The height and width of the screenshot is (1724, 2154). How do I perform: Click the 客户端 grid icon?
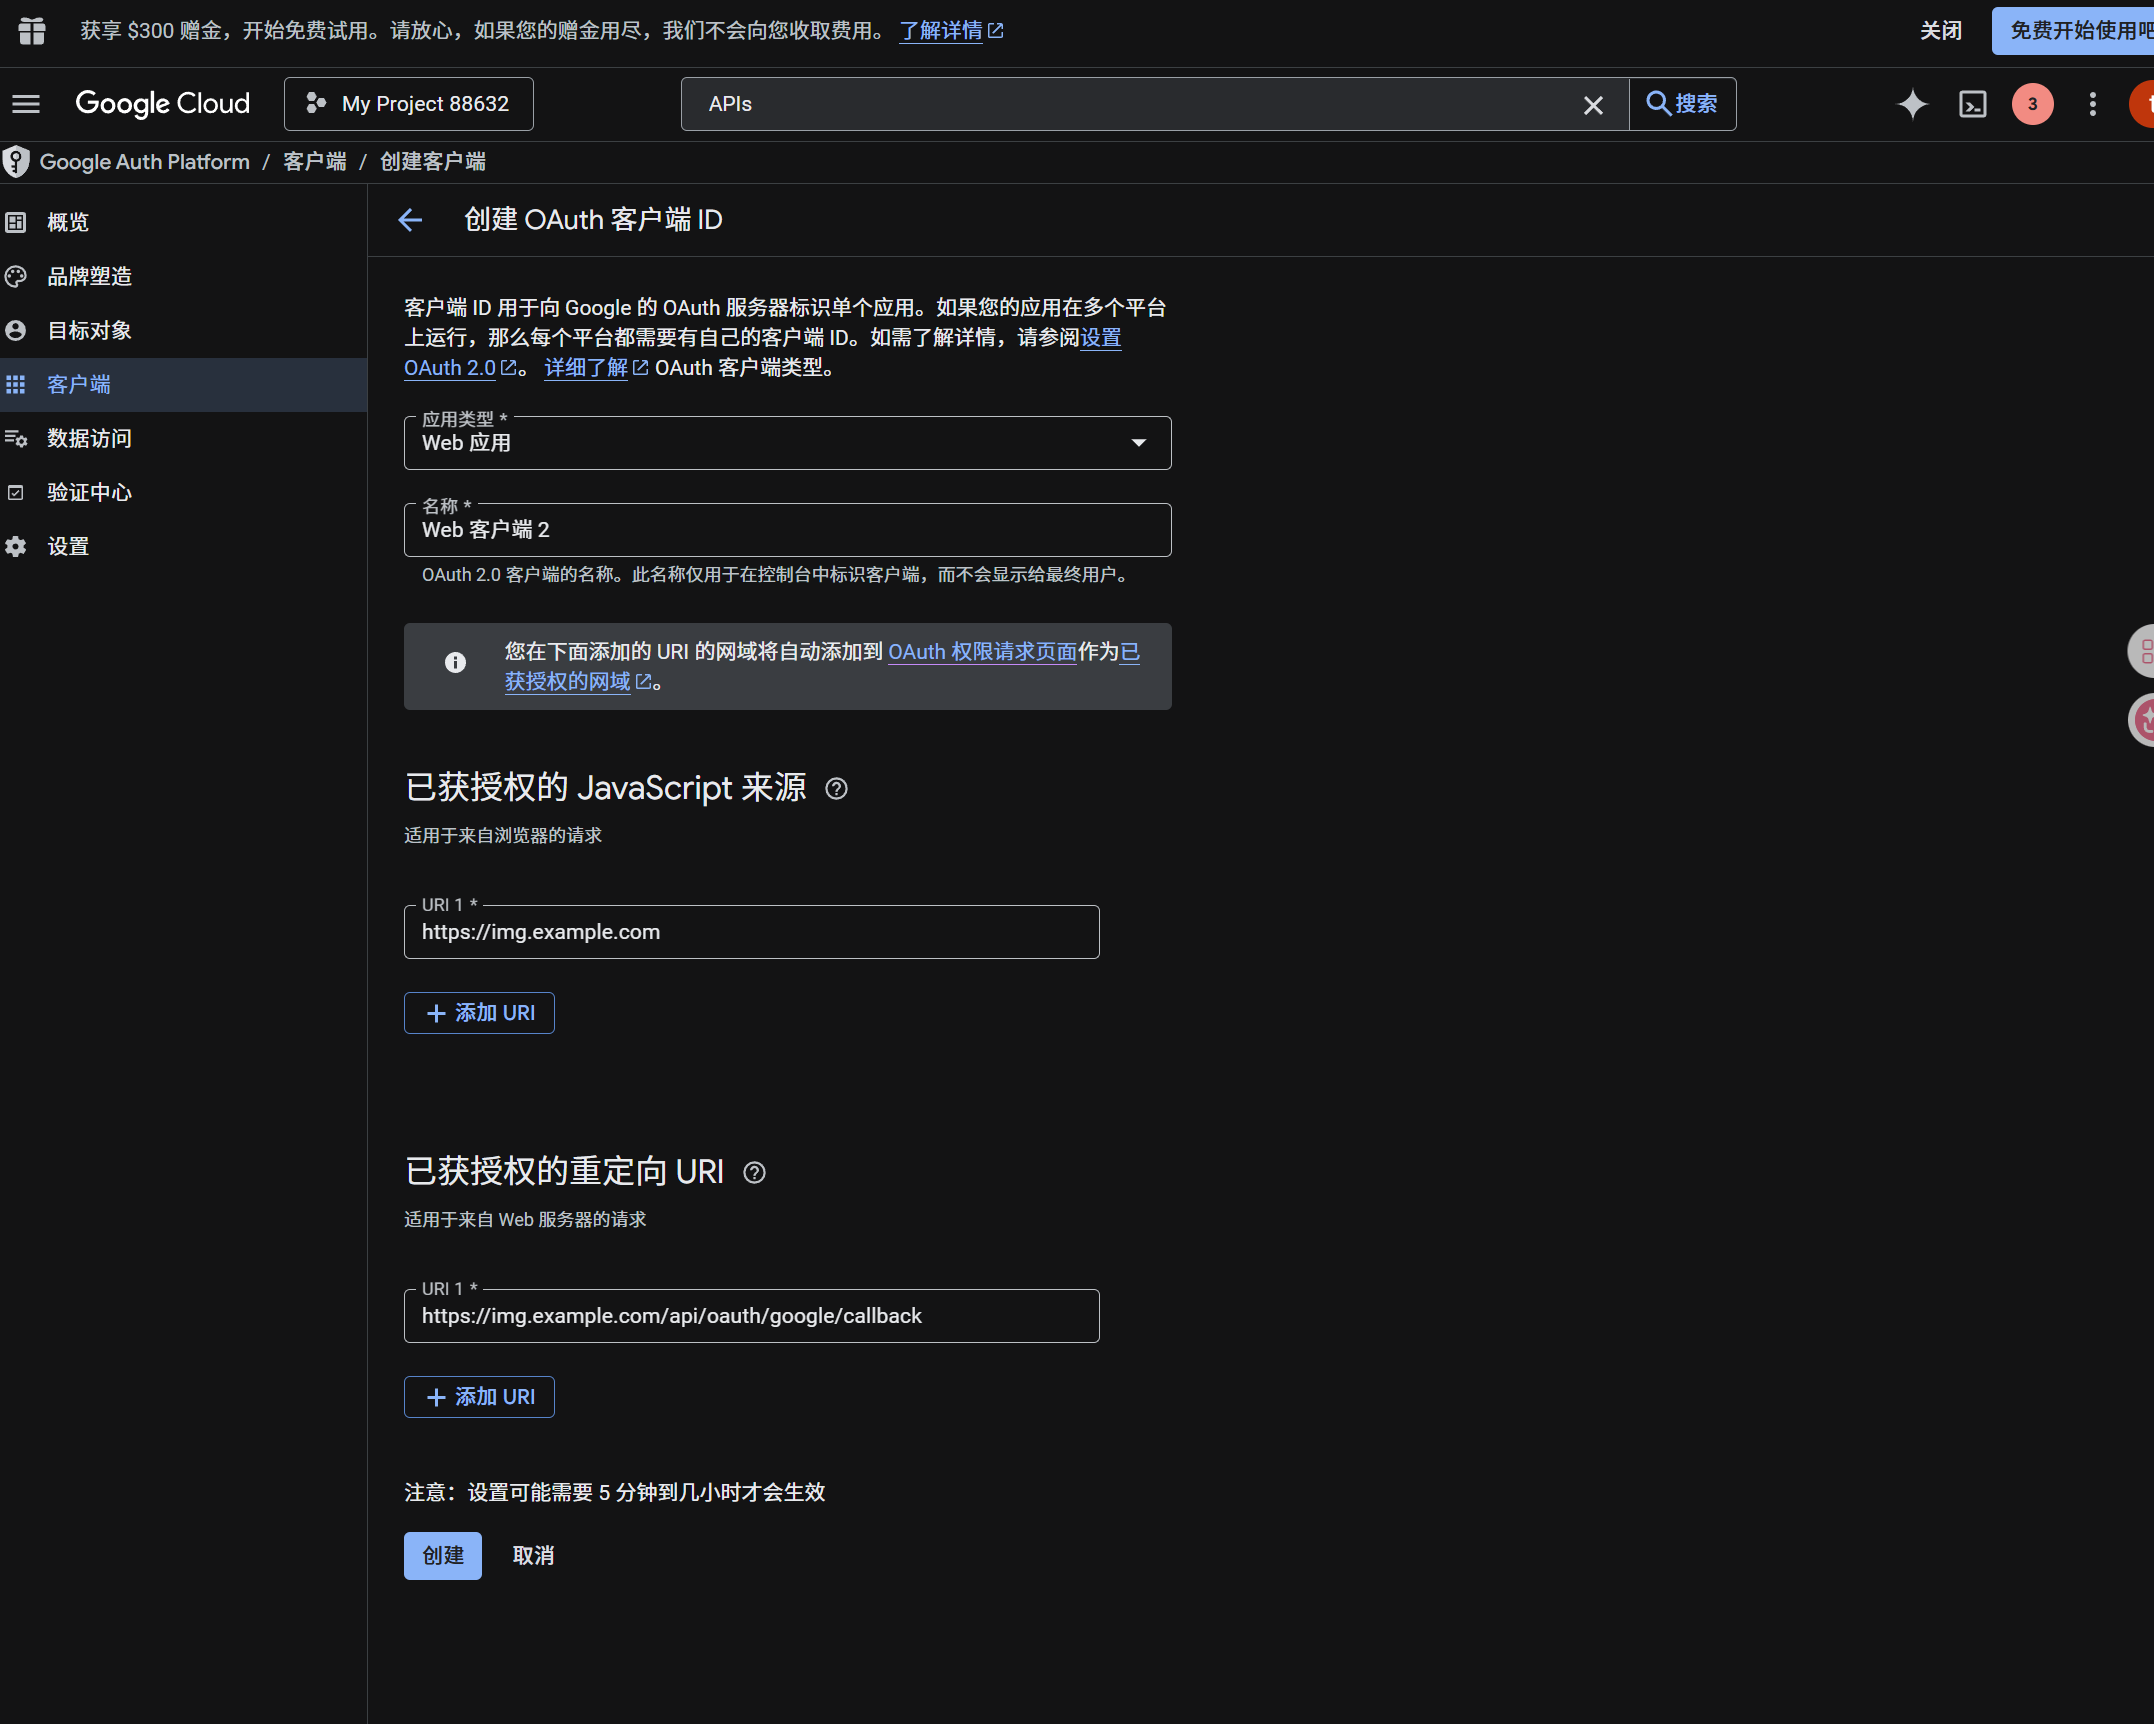pyautogui.click(x=16, y=385)
